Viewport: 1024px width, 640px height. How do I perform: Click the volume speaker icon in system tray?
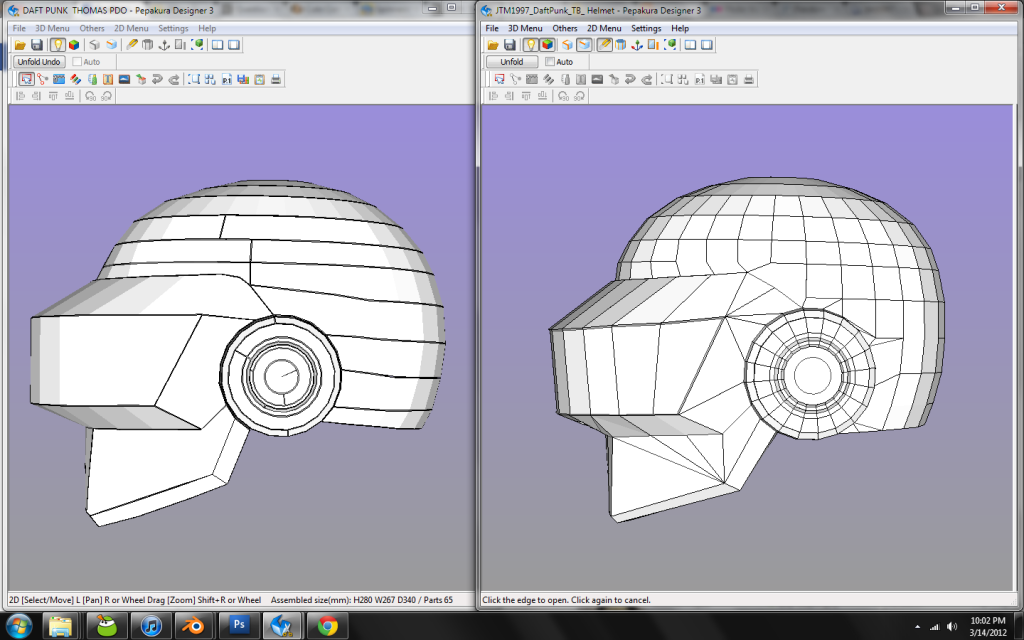pyautogui.click(x=952, y=627)
